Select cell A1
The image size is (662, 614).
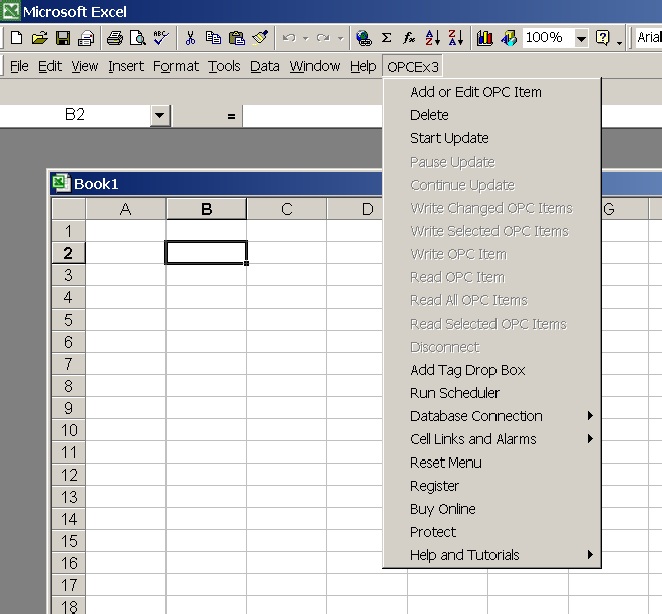coord(125,231)
